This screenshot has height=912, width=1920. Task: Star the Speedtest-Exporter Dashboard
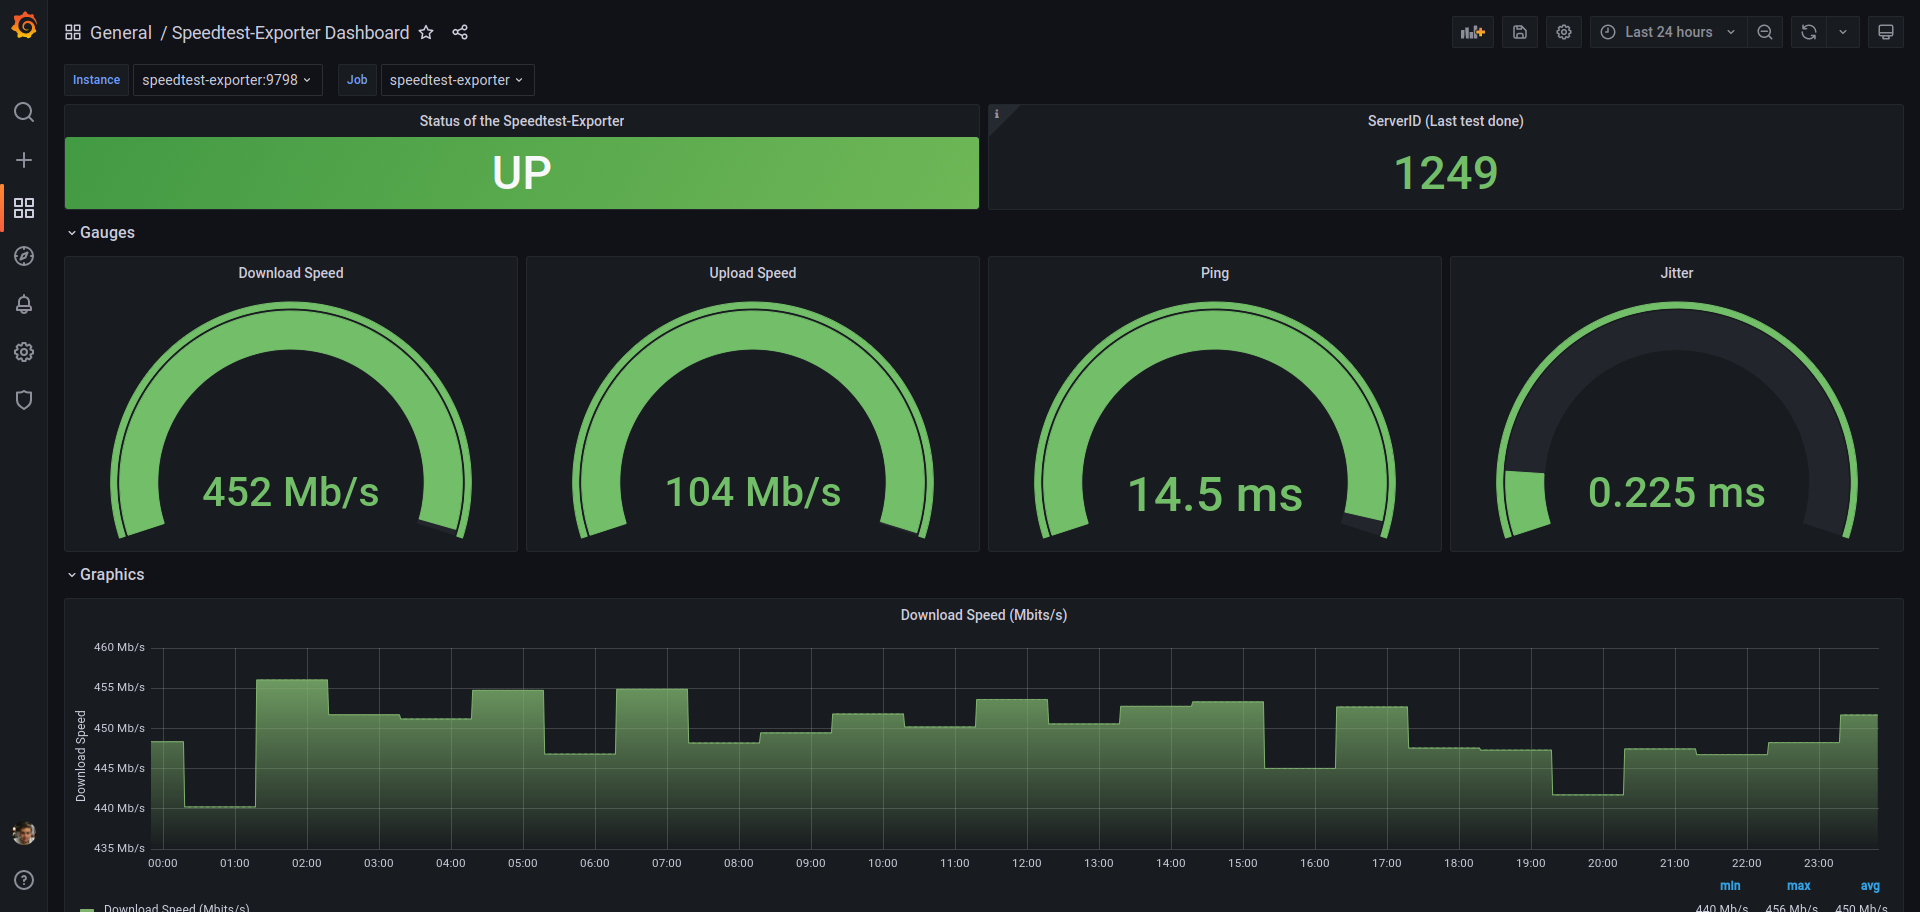click(426, 32)
